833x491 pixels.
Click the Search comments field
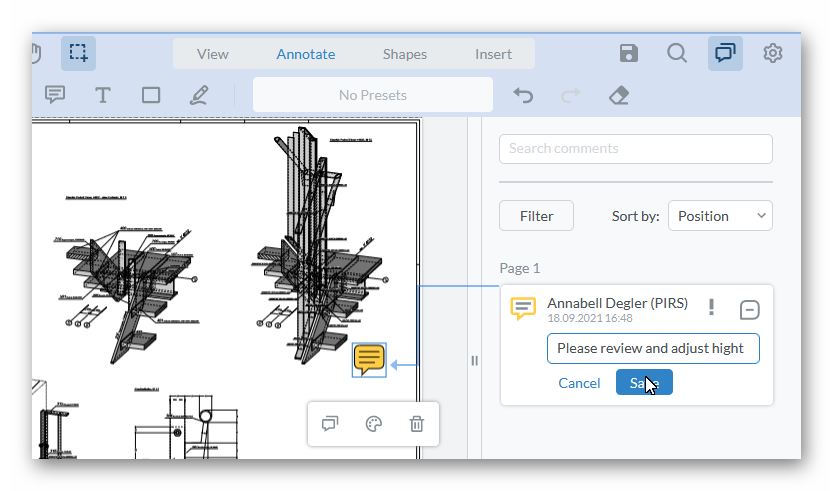pyautogui.click(x=635, y=149)
